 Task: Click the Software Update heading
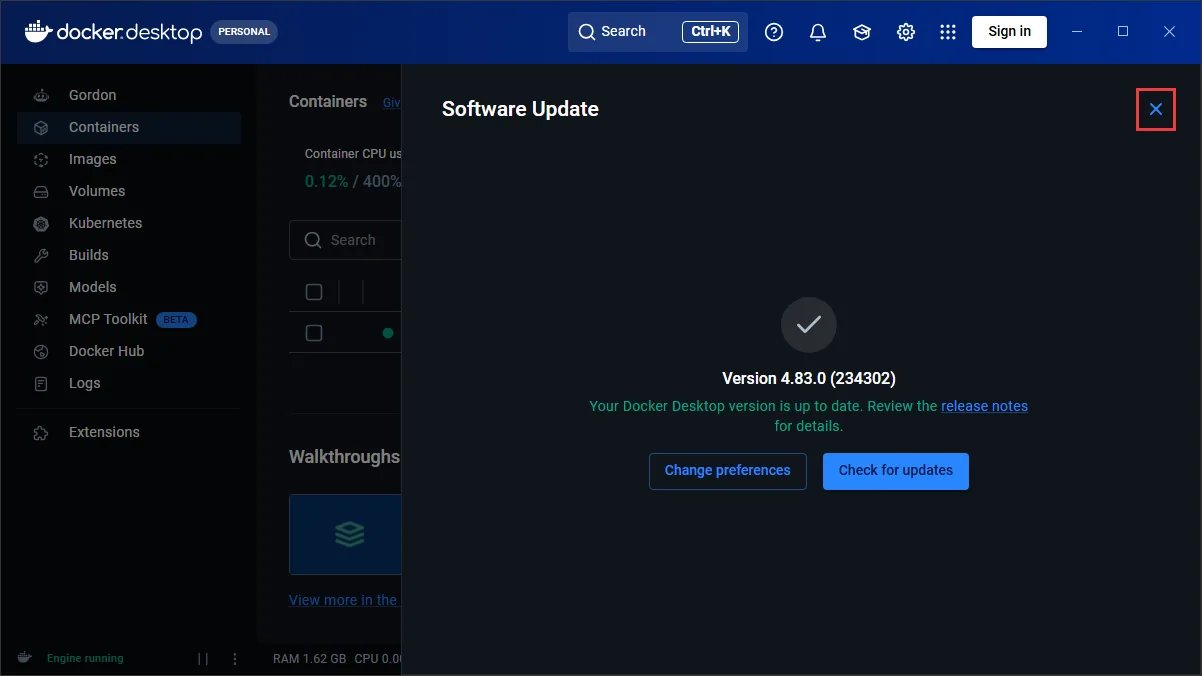coord(520,110)
